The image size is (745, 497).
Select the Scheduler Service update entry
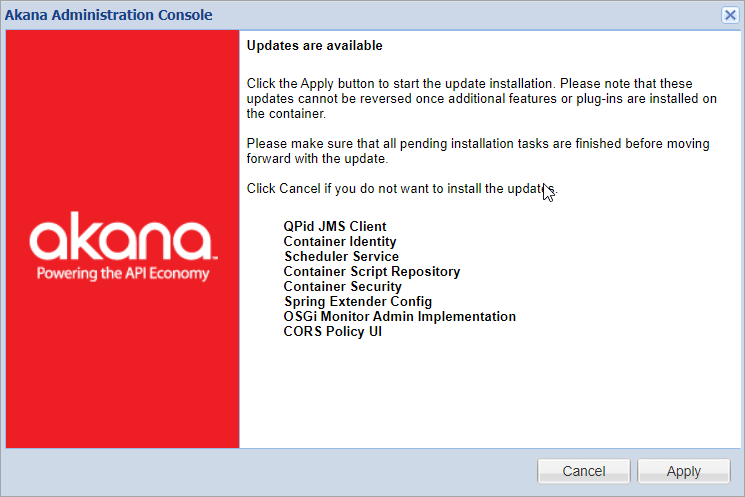(x=341, y=257)
